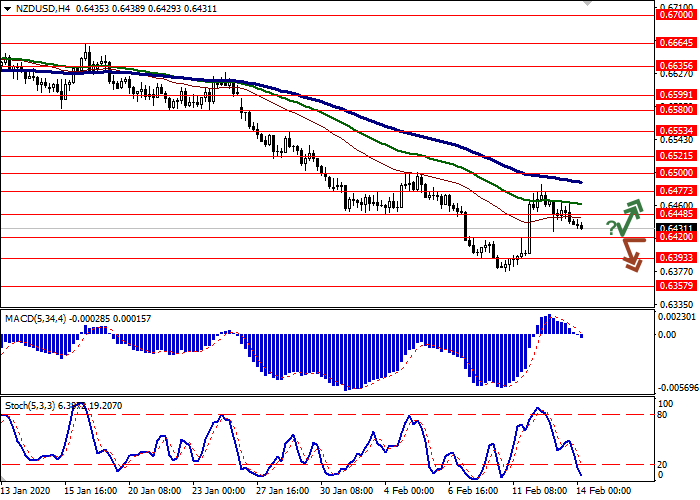
Task: Open the chart menu triangle beside NZDUSD
Action: (7, 7)
